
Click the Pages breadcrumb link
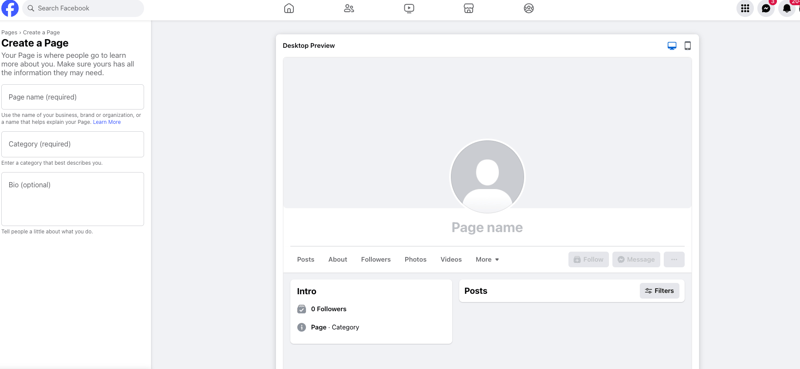[9, 33]
